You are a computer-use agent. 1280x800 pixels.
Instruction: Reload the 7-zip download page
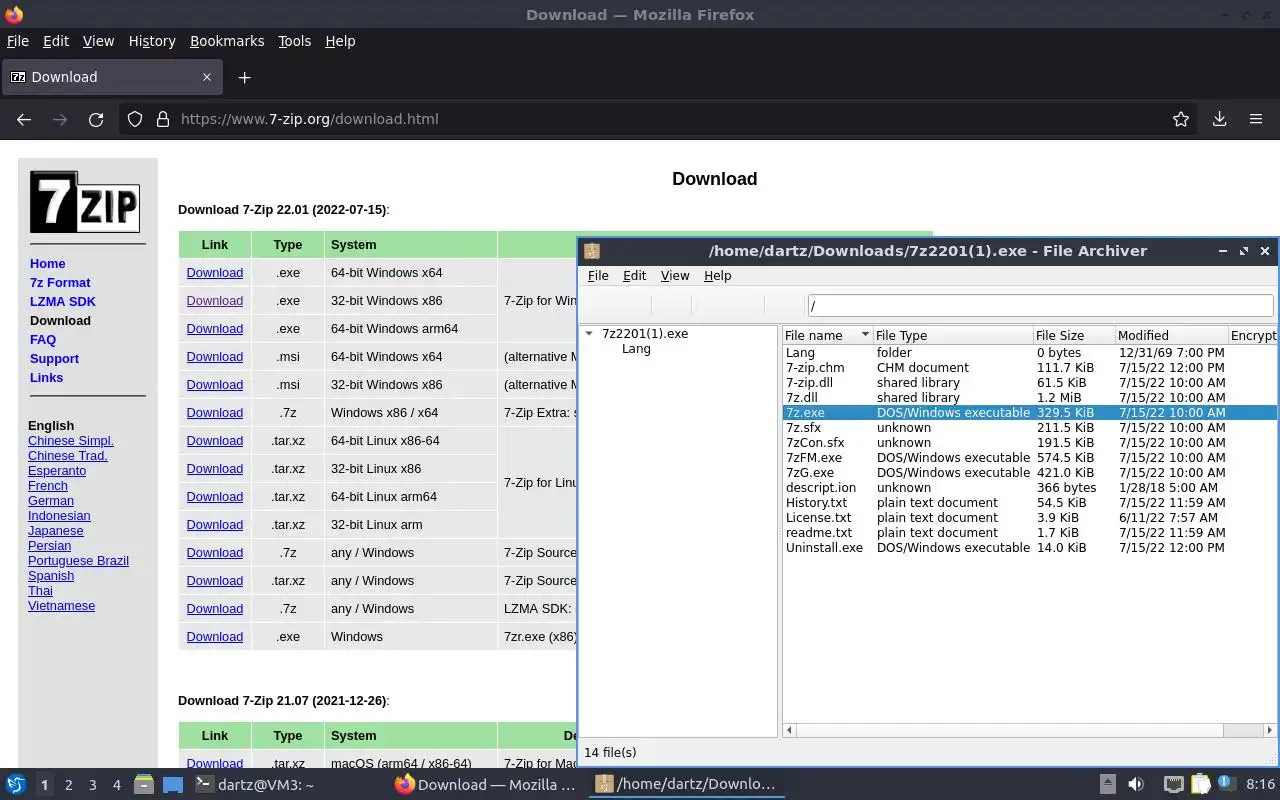(x=96, y=119)
